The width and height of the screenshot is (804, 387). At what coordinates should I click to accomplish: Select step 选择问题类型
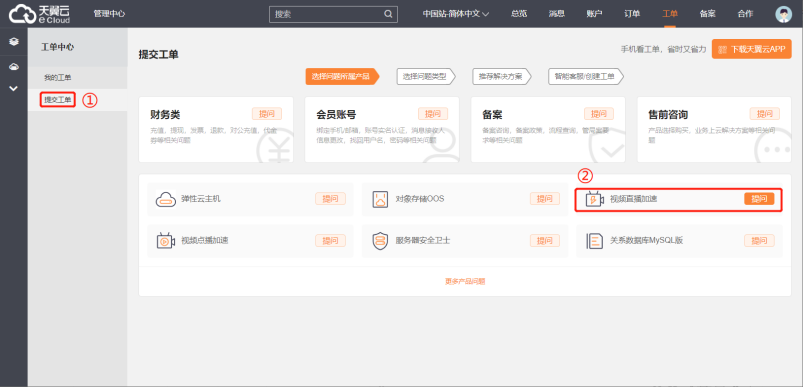[426, 76]
